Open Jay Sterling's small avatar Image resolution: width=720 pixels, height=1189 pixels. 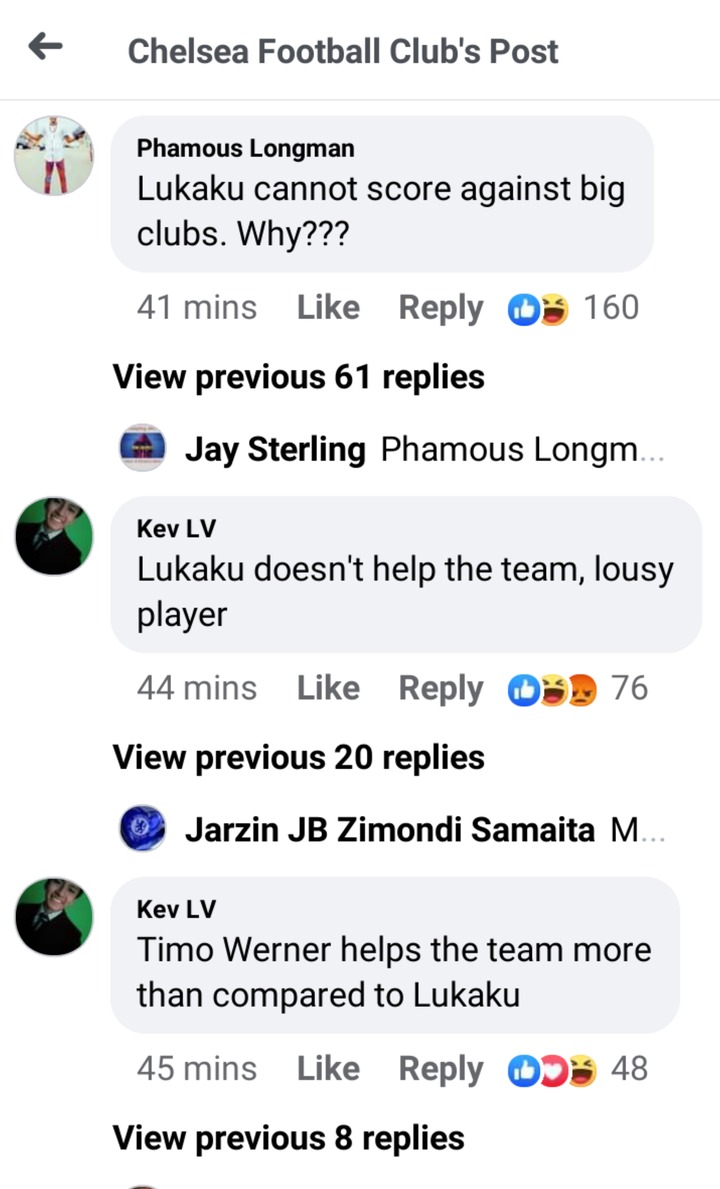(142, 448)
